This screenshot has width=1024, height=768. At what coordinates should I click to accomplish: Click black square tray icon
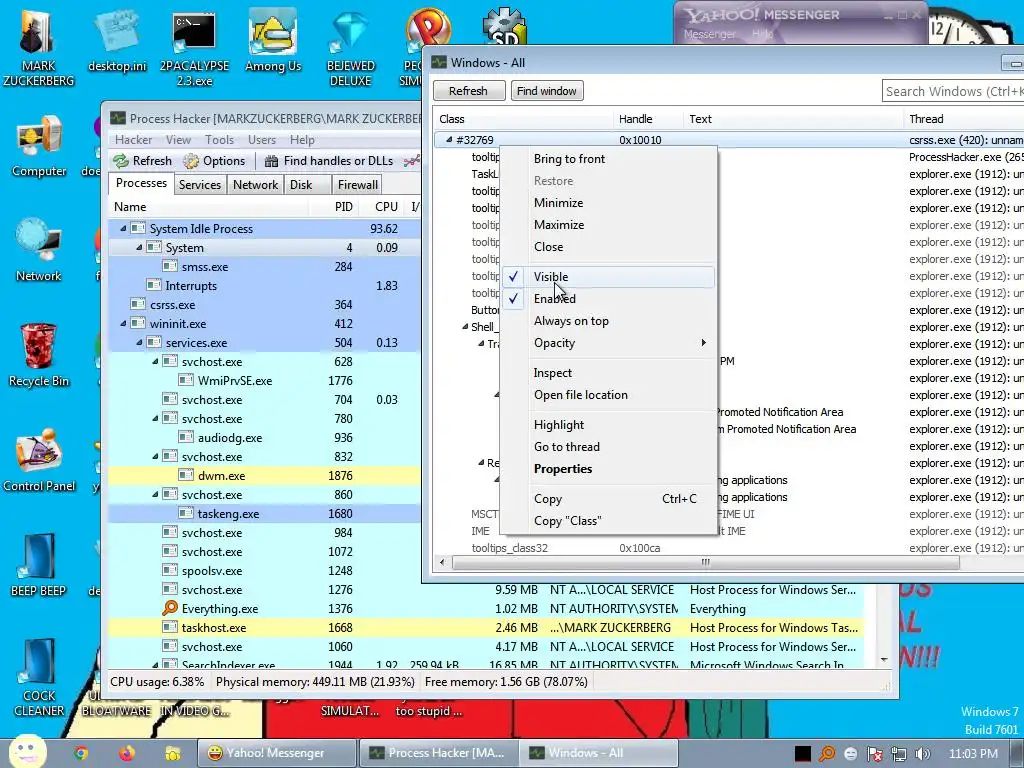coord(803,754)
